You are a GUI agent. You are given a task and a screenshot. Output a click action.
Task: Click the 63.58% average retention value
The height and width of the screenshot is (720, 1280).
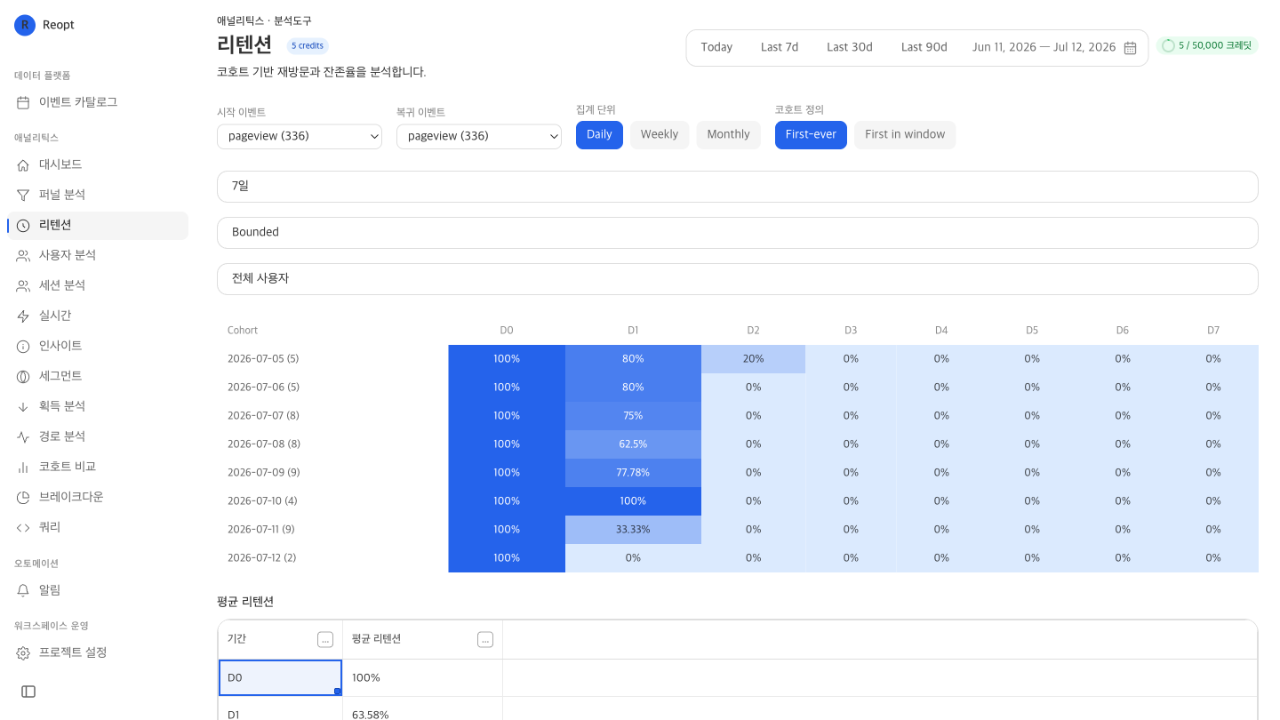370,715
